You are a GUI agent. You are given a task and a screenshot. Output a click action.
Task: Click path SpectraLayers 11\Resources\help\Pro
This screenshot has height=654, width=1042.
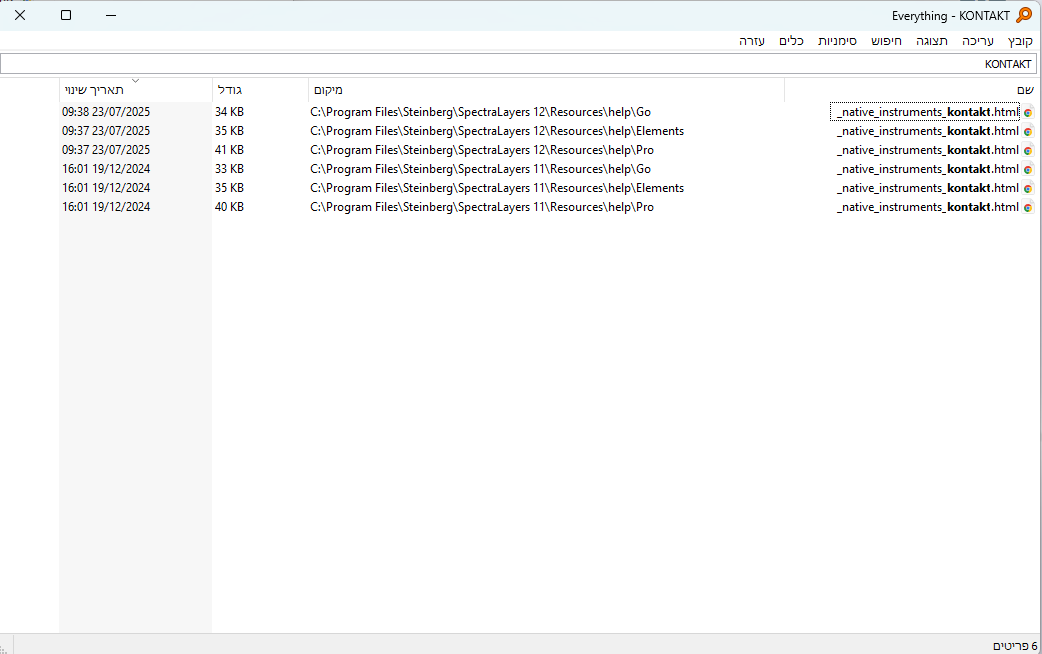pos(482,207)
